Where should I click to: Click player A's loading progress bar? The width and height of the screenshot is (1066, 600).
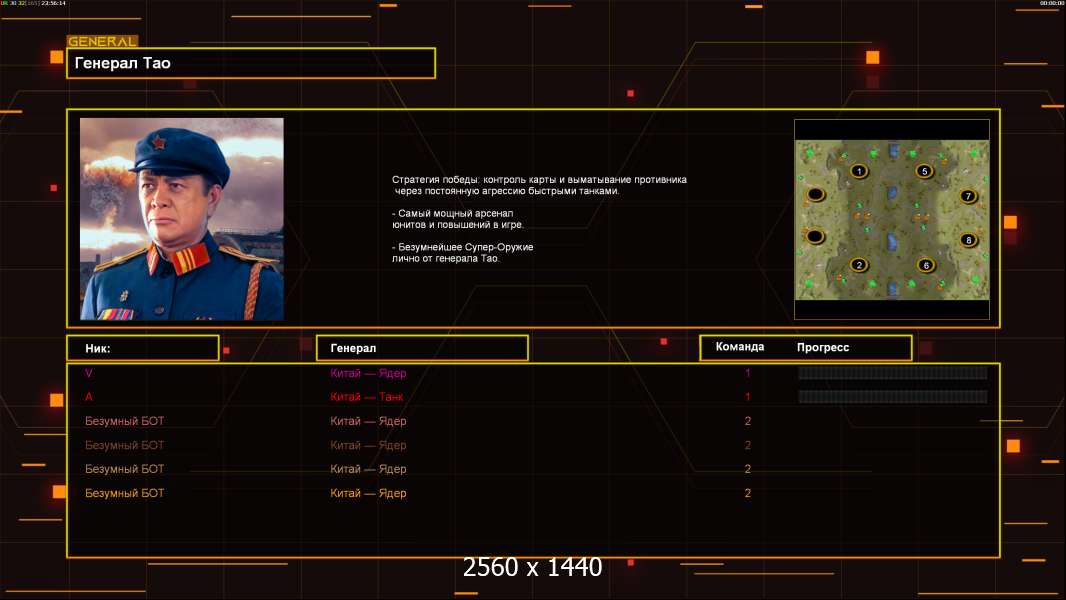pos(892,396)
